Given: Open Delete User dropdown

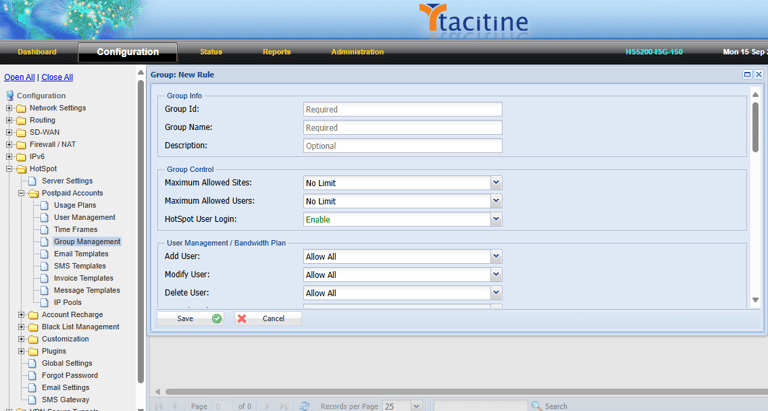Looking at the screenshot, I should point(496,293).
